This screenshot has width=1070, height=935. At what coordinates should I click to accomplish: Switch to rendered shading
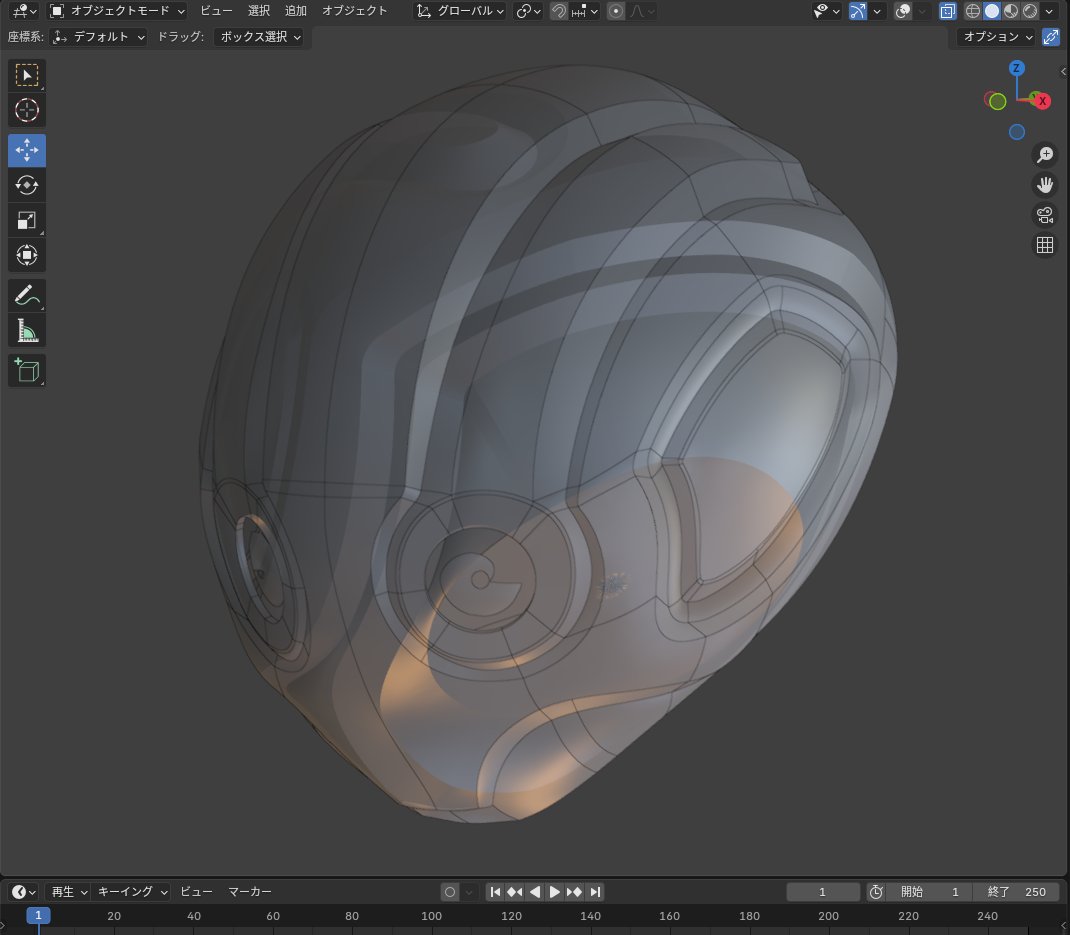(x=1030, y=11)
